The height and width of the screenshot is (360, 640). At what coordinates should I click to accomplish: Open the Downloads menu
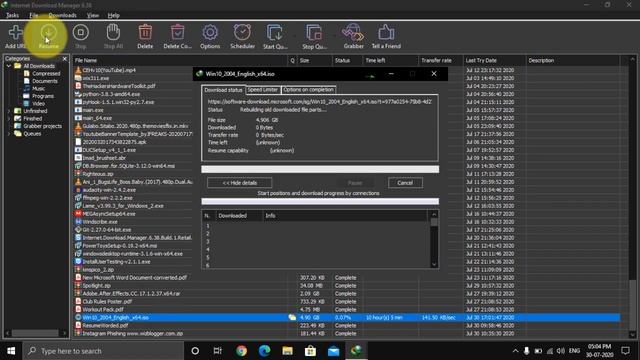(x=62, y=15)
